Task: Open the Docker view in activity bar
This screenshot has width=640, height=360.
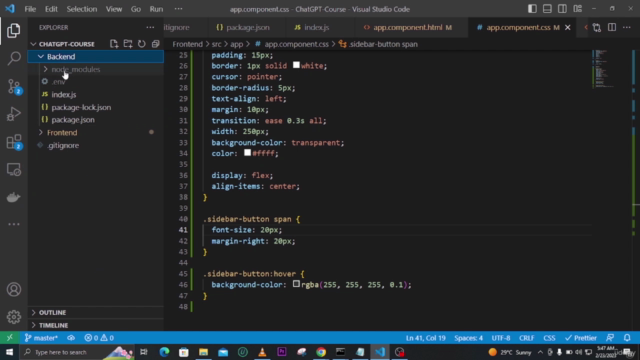Action: (14, 197)
